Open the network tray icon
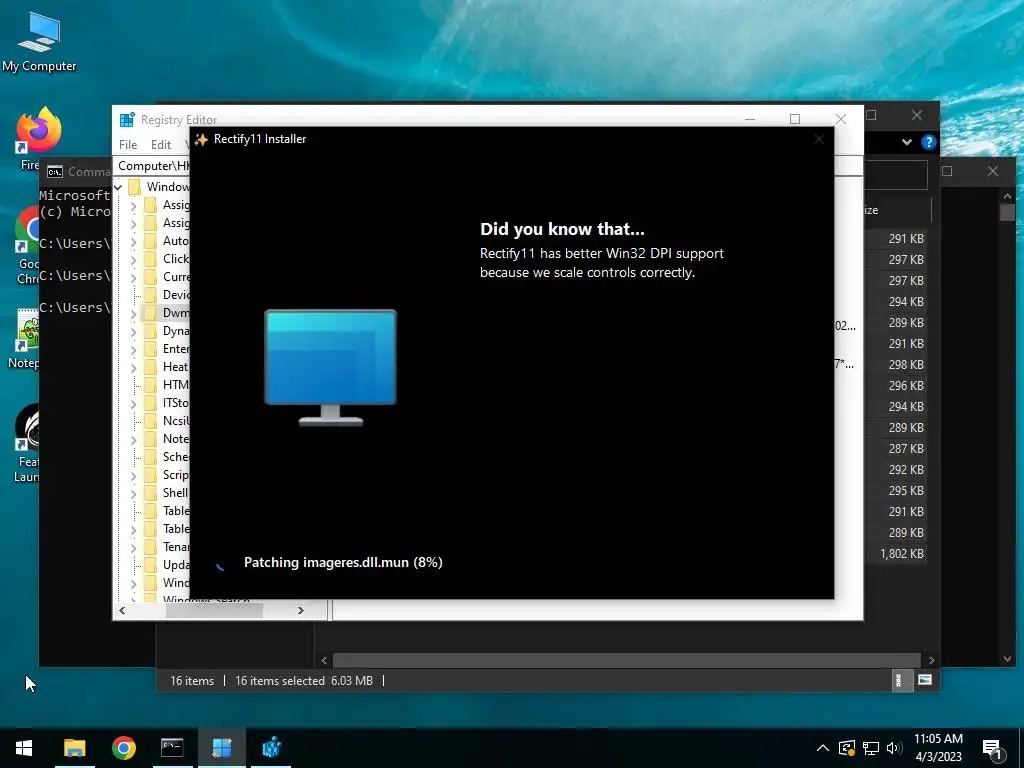Viewport: 1024px width, 768px height. coord(871,748)
